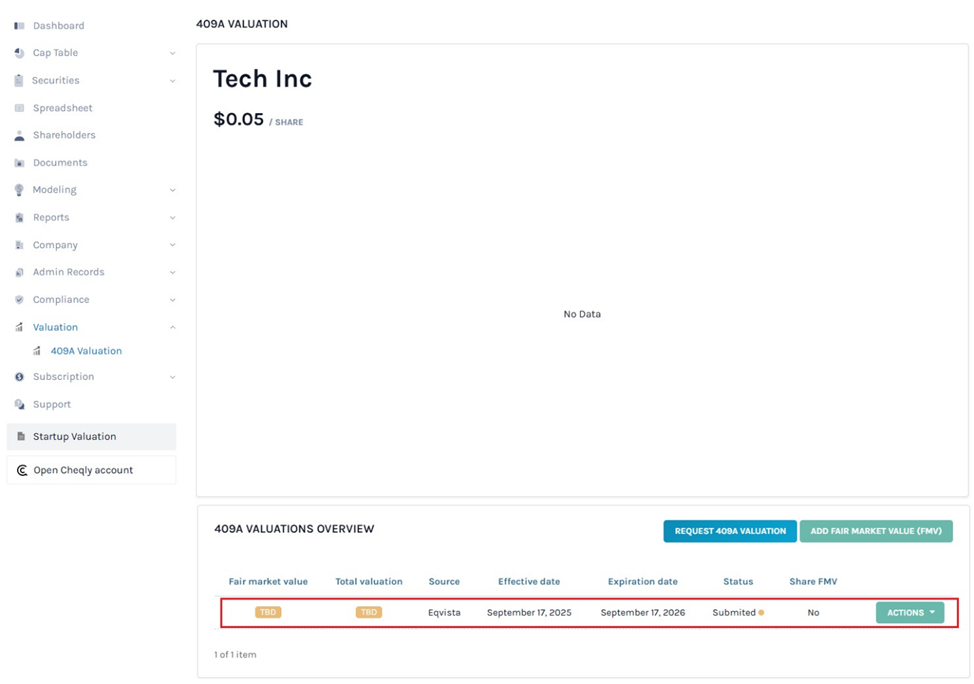Collapse the Valuation menu section
The image size is (974, 684).
(172, 328)
